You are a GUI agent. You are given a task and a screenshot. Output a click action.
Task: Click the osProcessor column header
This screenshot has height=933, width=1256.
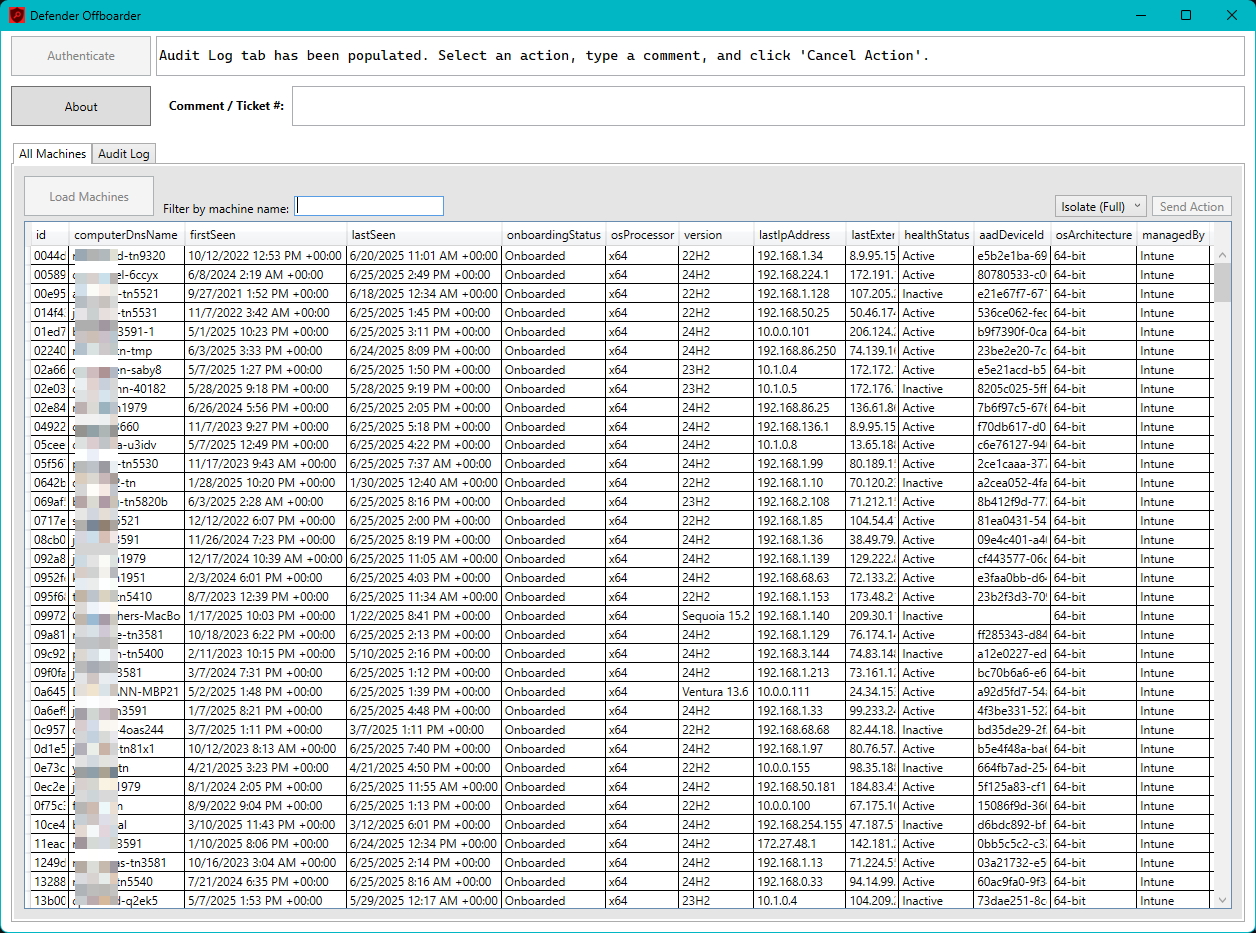(x=643, y=235)
